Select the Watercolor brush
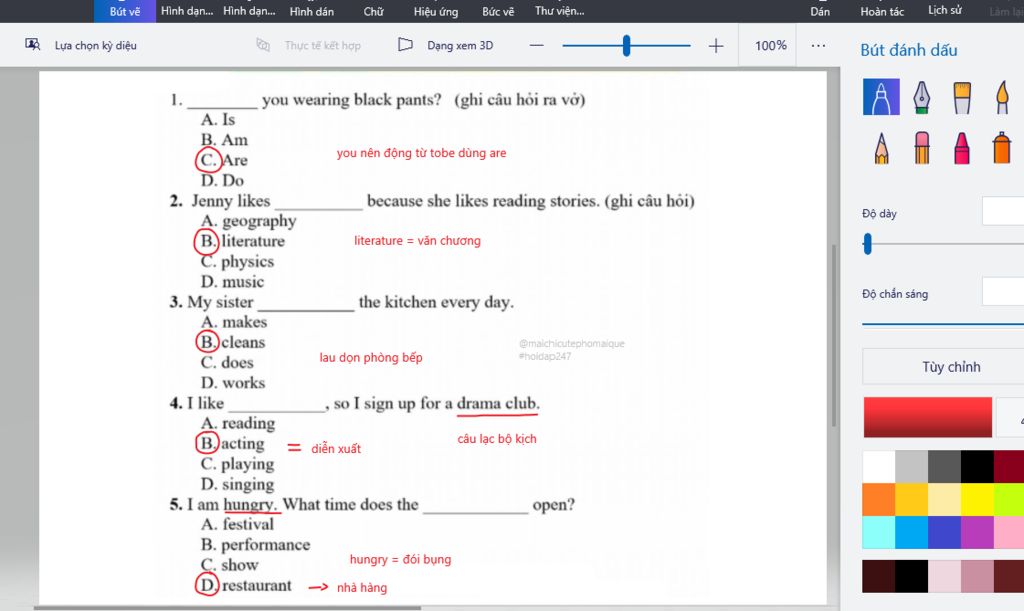The image size is (1024, 611). coord(1002,97)
